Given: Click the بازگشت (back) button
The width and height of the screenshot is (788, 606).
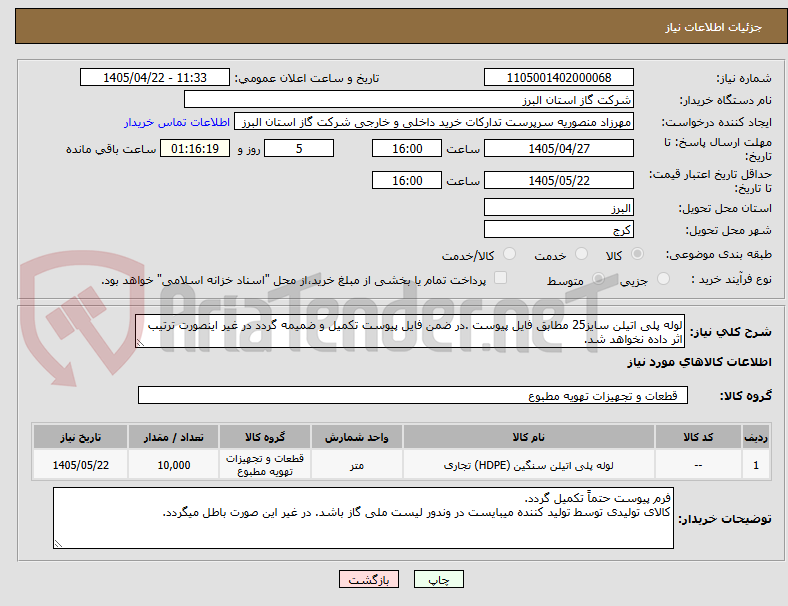Looking at the screenshot, I should click(x=369, y=579).
